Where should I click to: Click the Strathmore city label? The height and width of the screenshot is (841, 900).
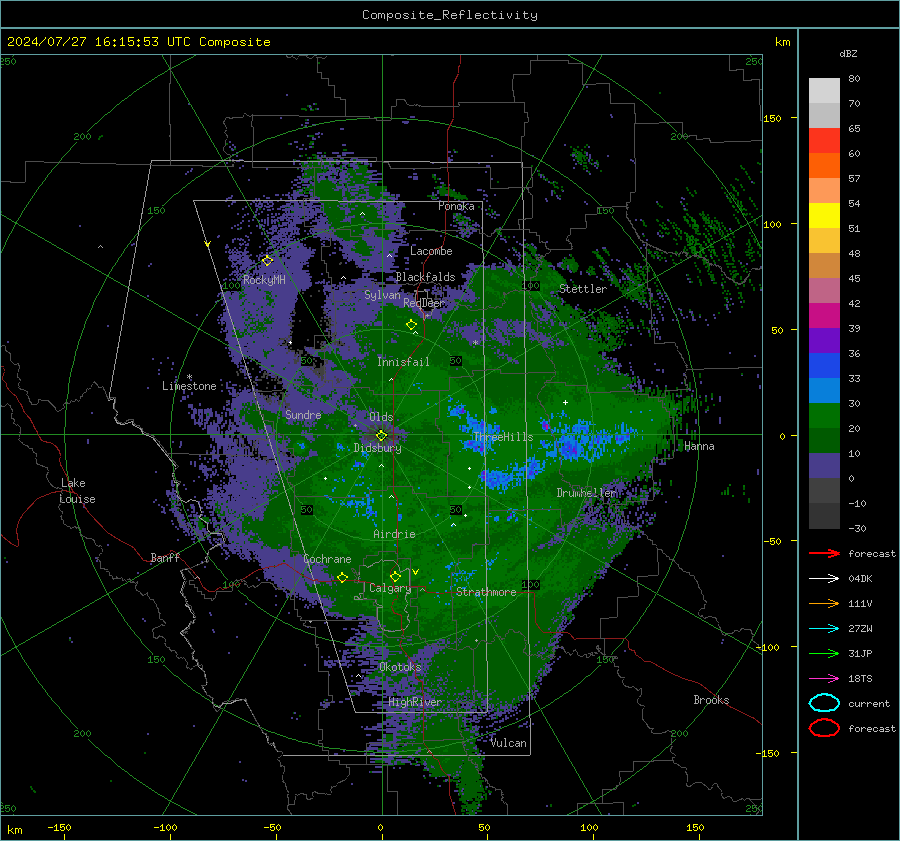coord(486,592)
